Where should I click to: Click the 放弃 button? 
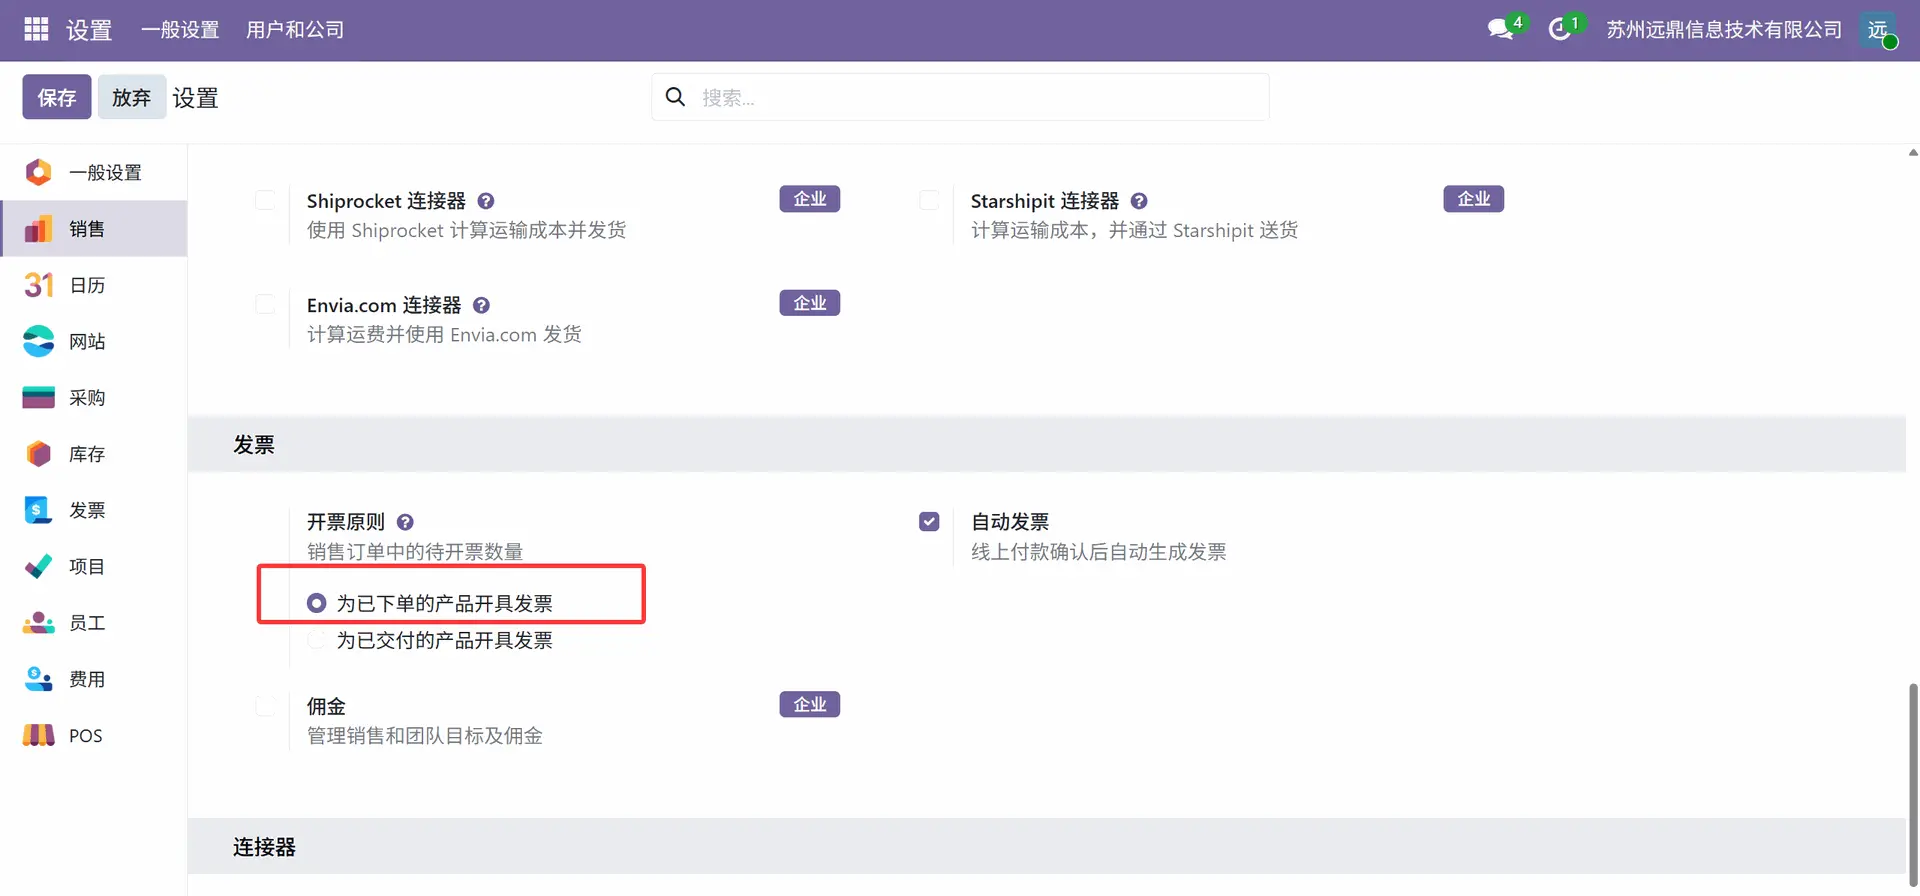[131, 97]
